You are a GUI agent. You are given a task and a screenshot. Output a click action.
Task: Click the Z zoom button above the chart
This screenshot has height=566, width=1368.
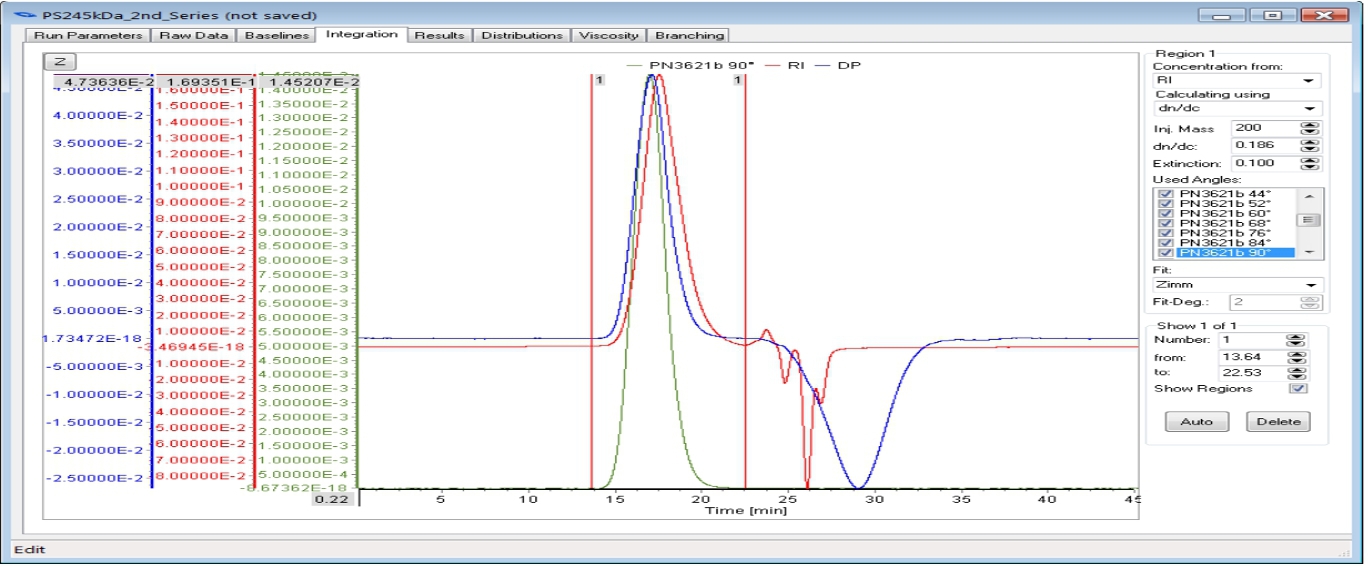pos(59,61)
